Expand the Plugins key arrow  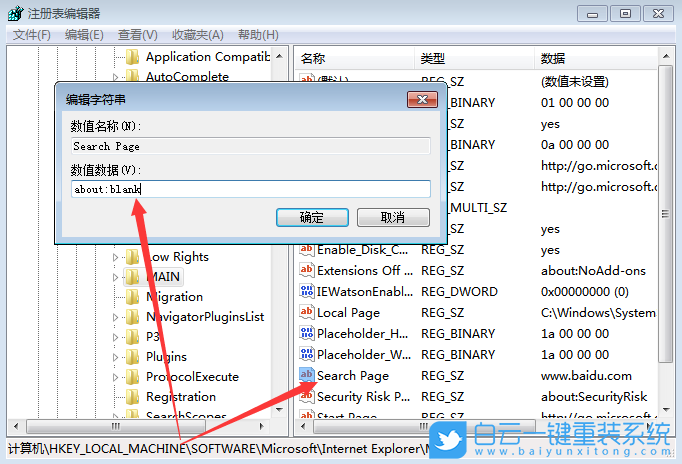click(115, 357)
